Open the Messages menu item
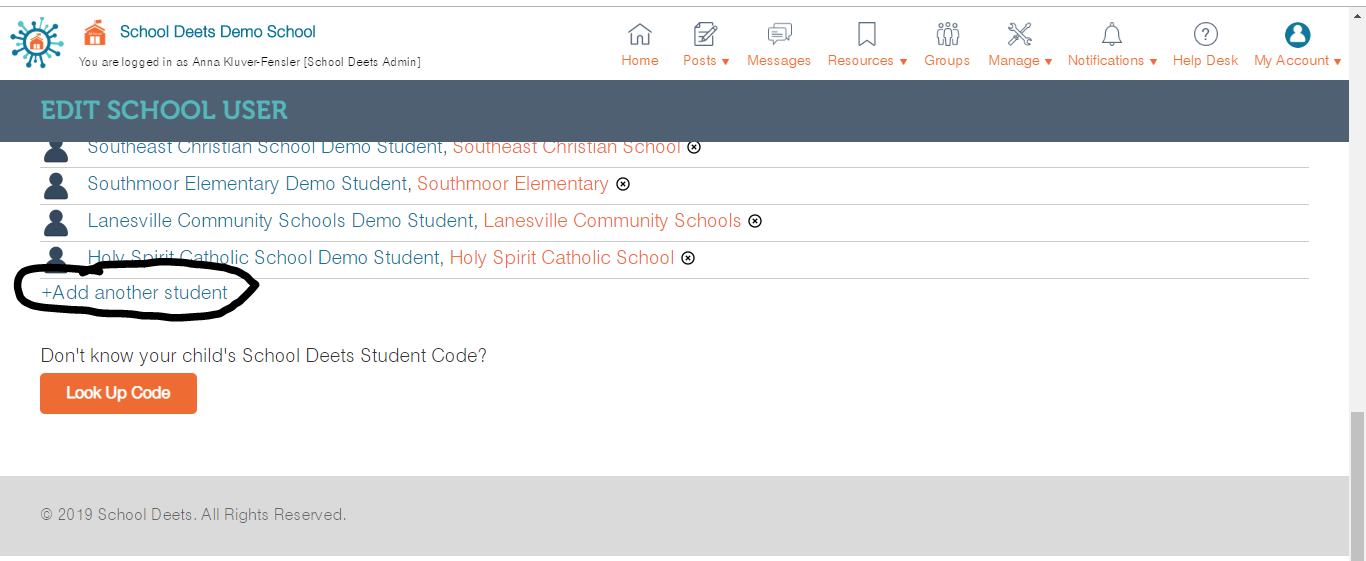The height and width of the screenshot is (561, 1366). tap(779, 60)
